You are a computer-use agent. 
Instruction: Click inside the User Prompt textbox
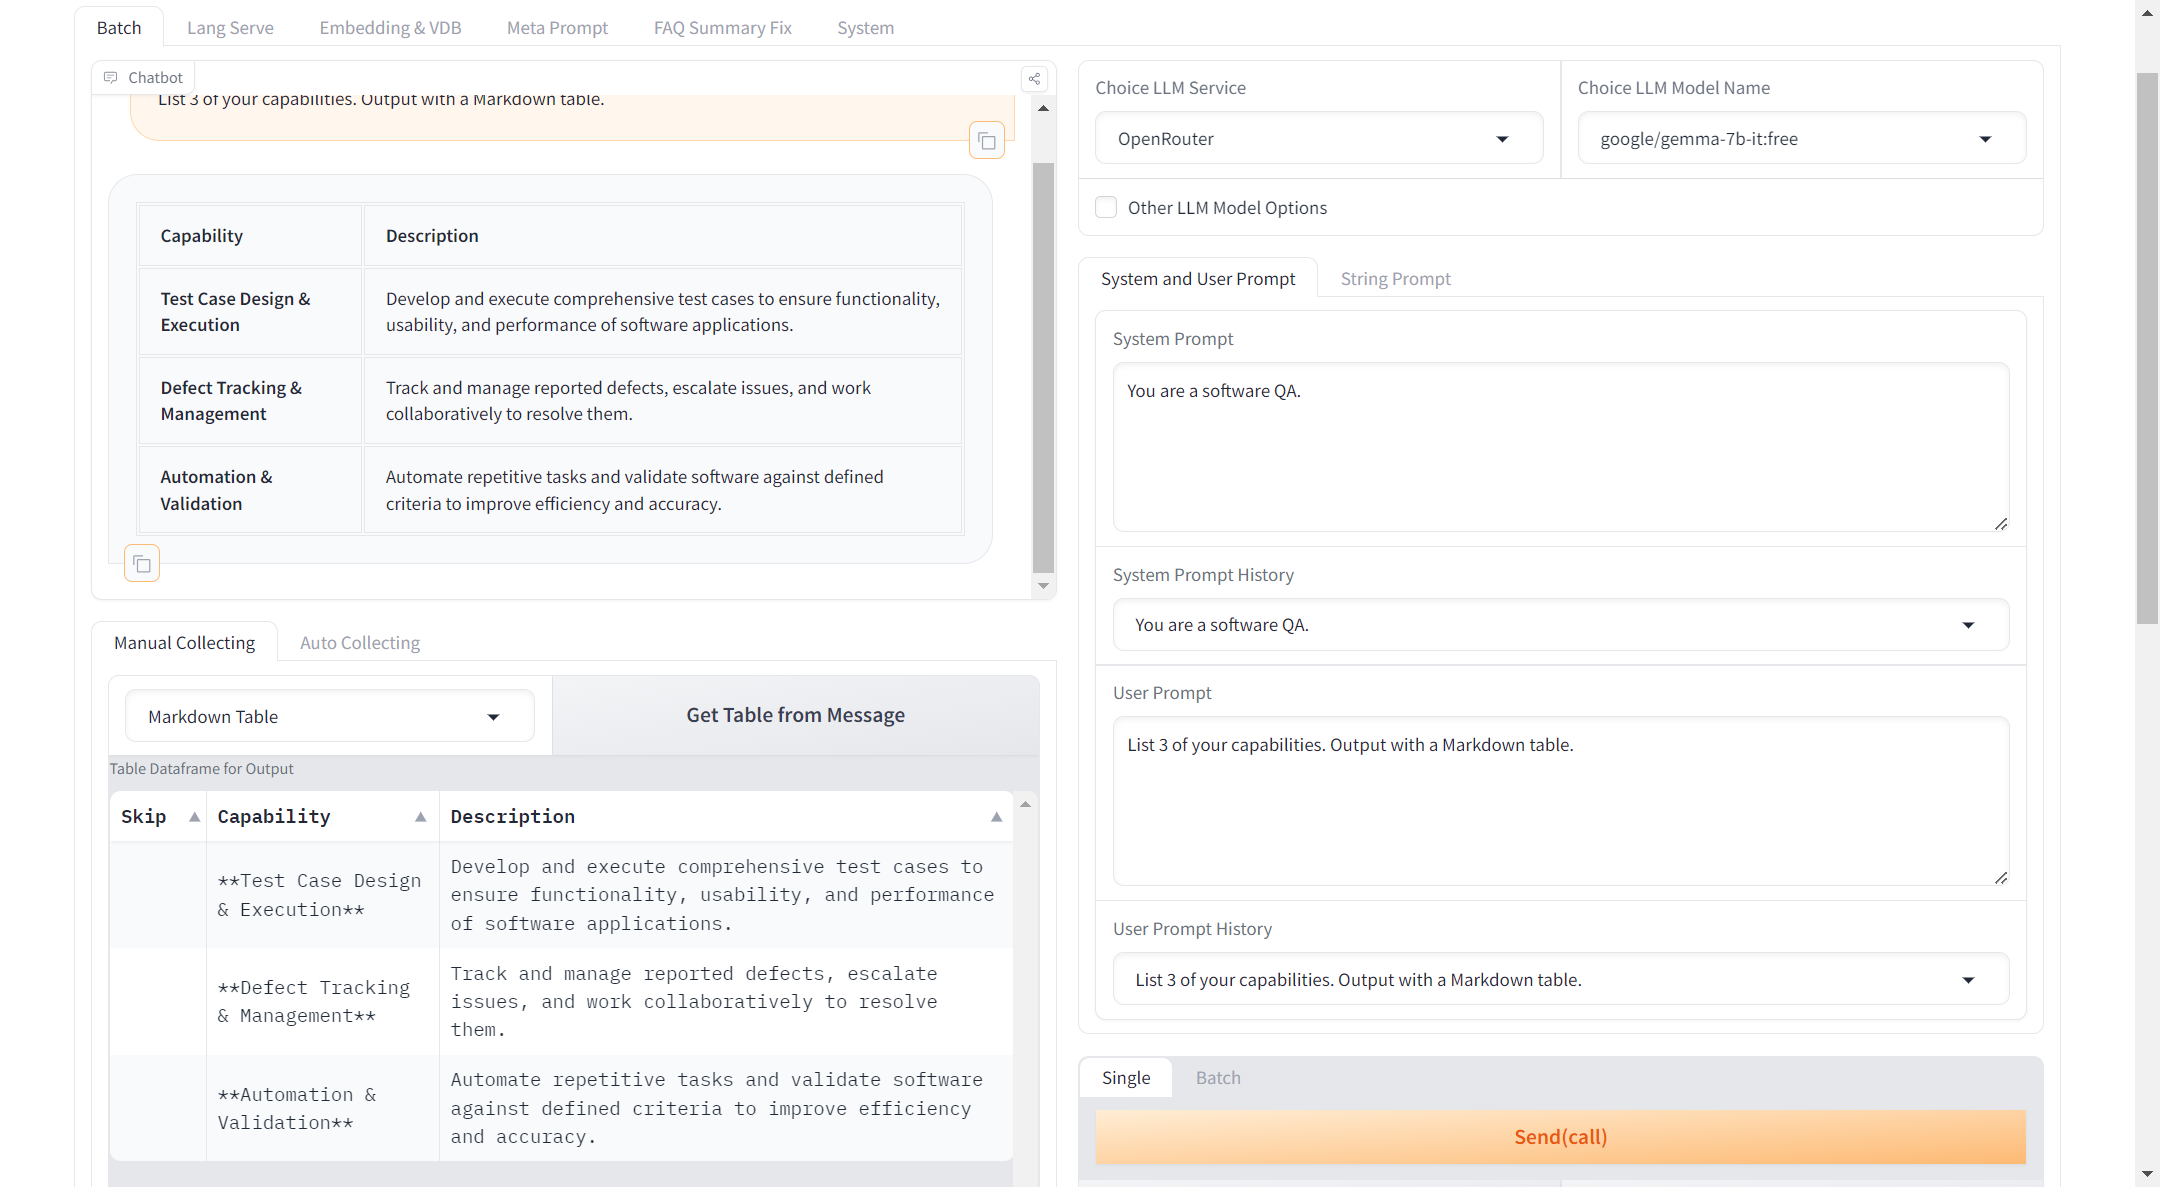pos(1560,800)
